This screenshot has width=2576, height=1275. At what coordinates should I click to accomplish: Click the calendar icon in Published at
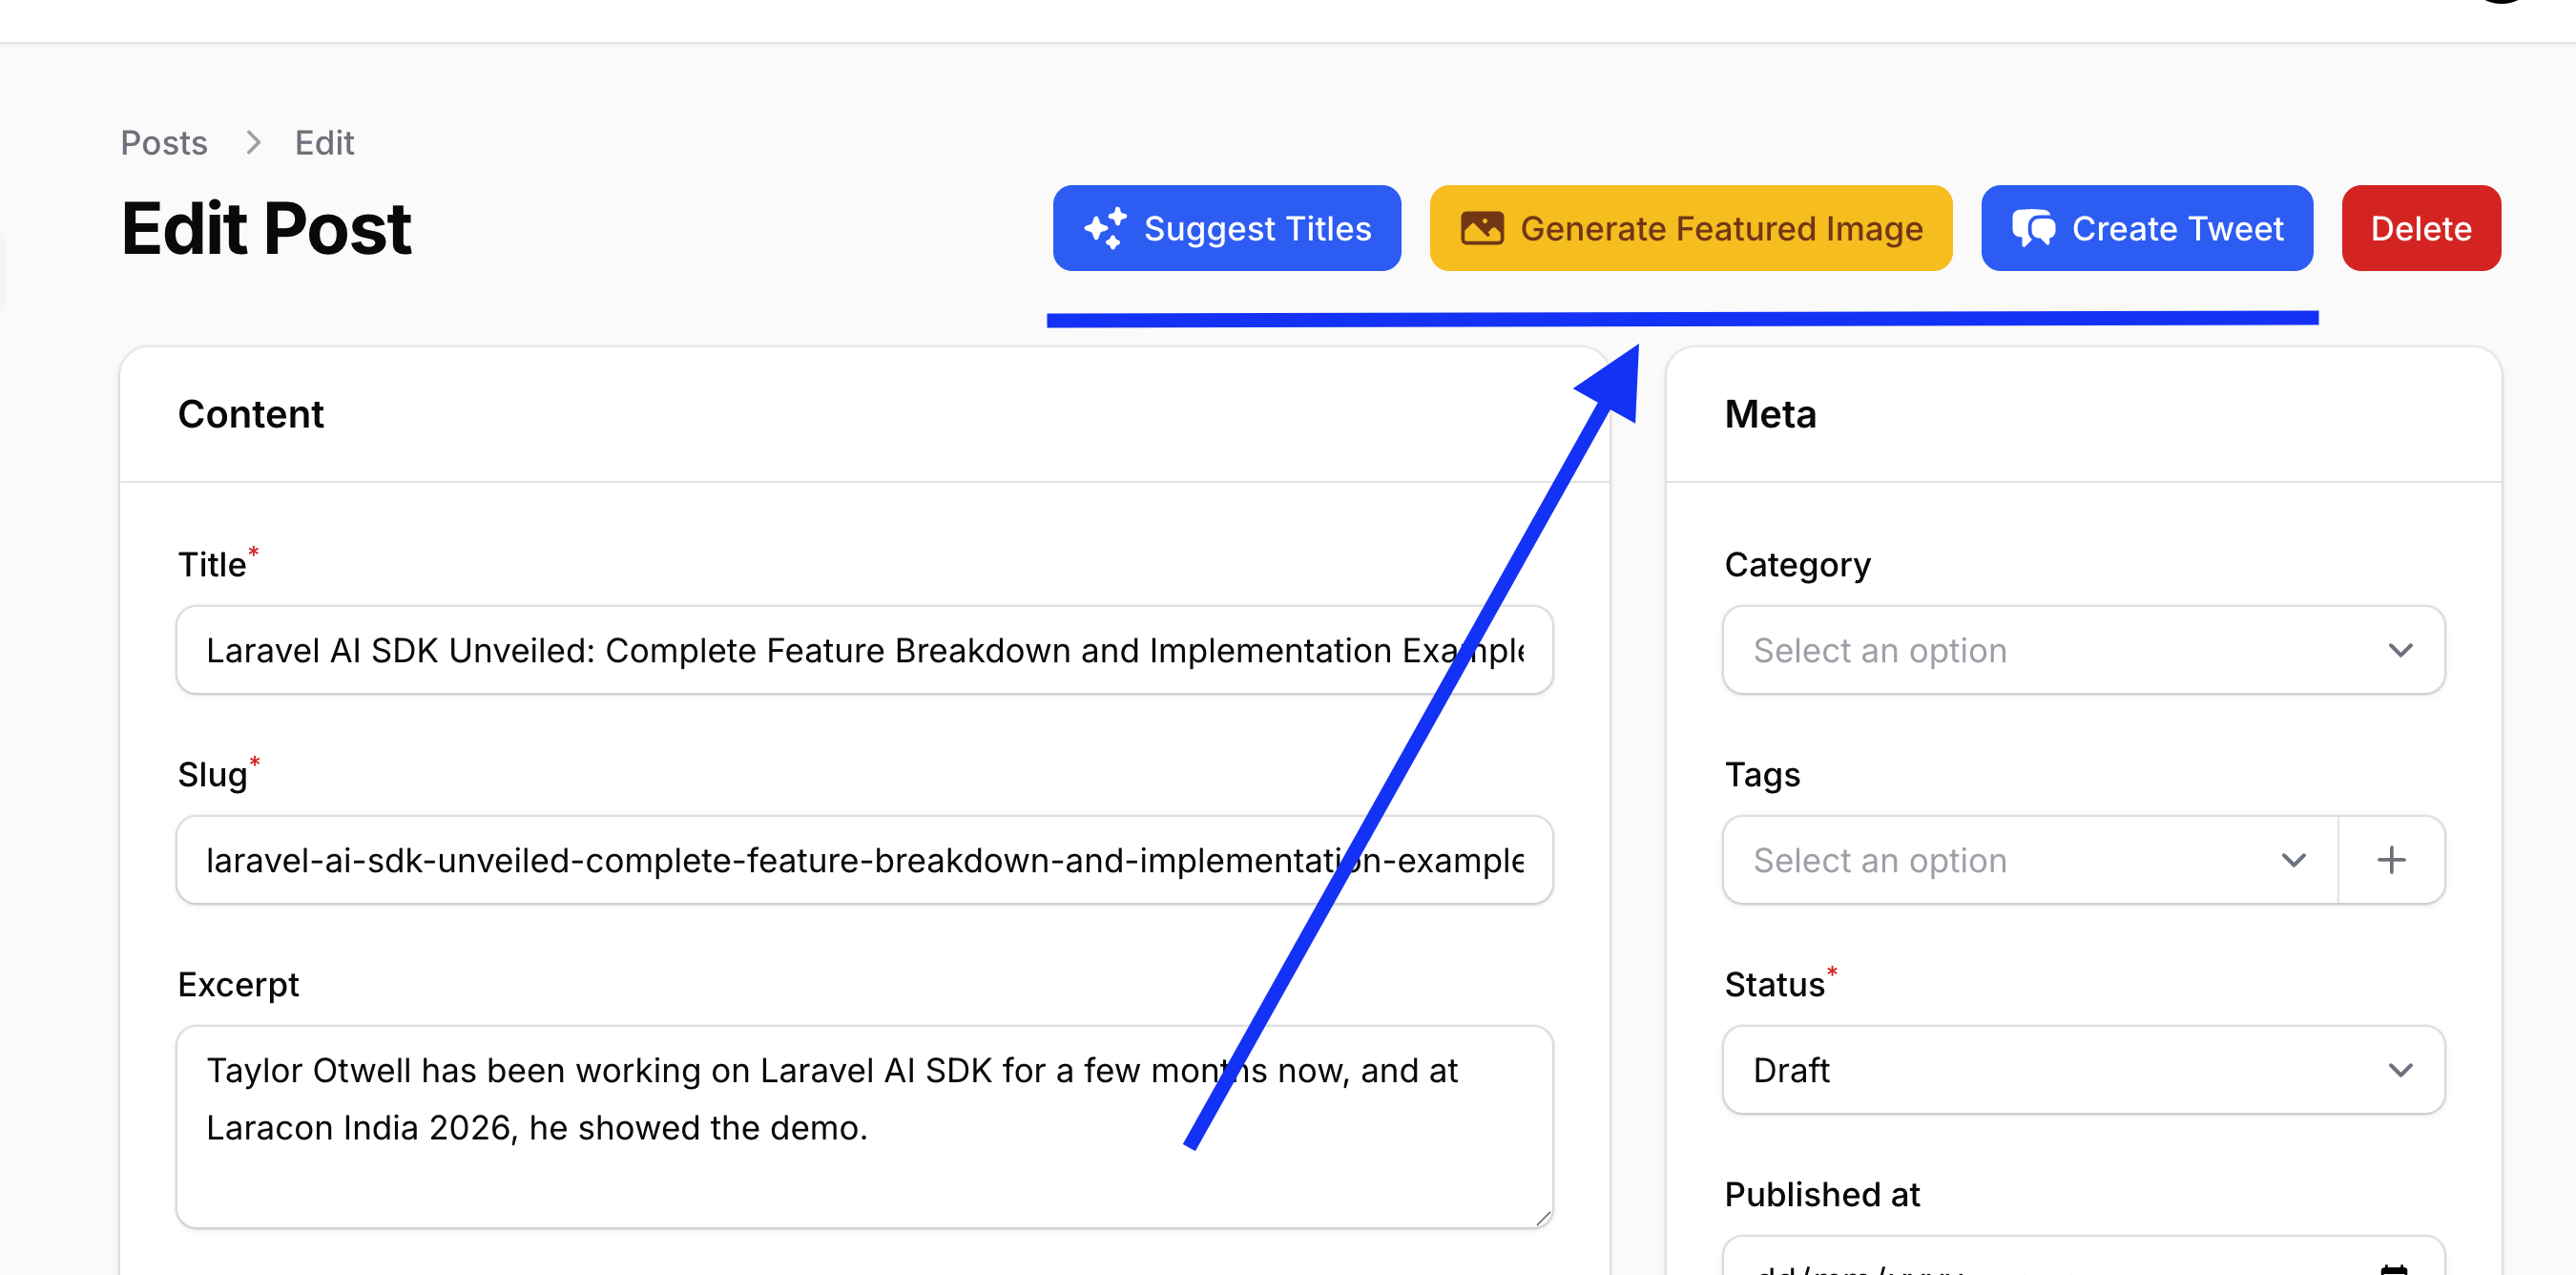click(x=2394, y=1268)
